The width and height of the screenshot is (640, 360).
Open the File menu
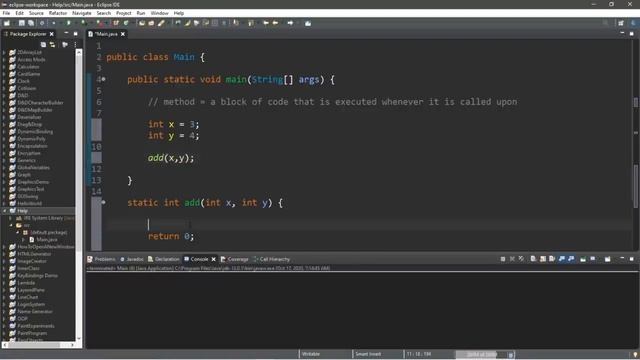point(6,13)
